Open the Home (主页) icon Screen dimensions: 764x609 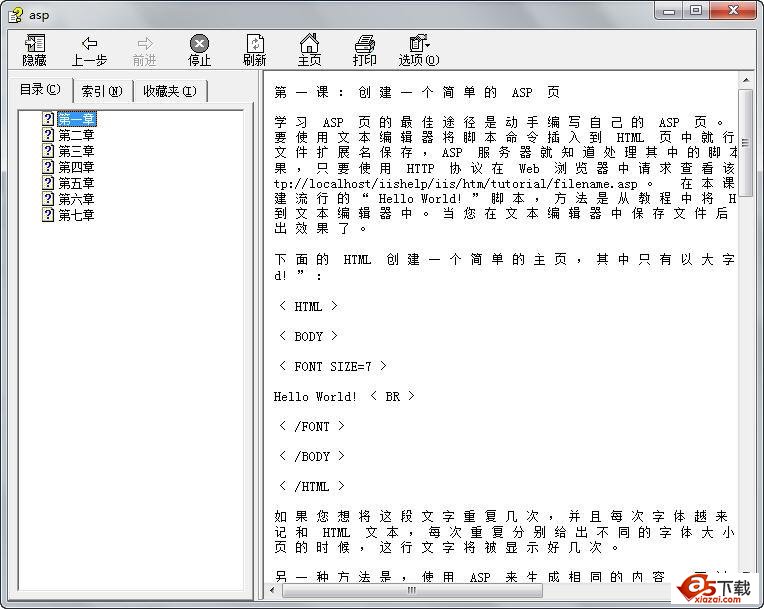tap(310, 50)
